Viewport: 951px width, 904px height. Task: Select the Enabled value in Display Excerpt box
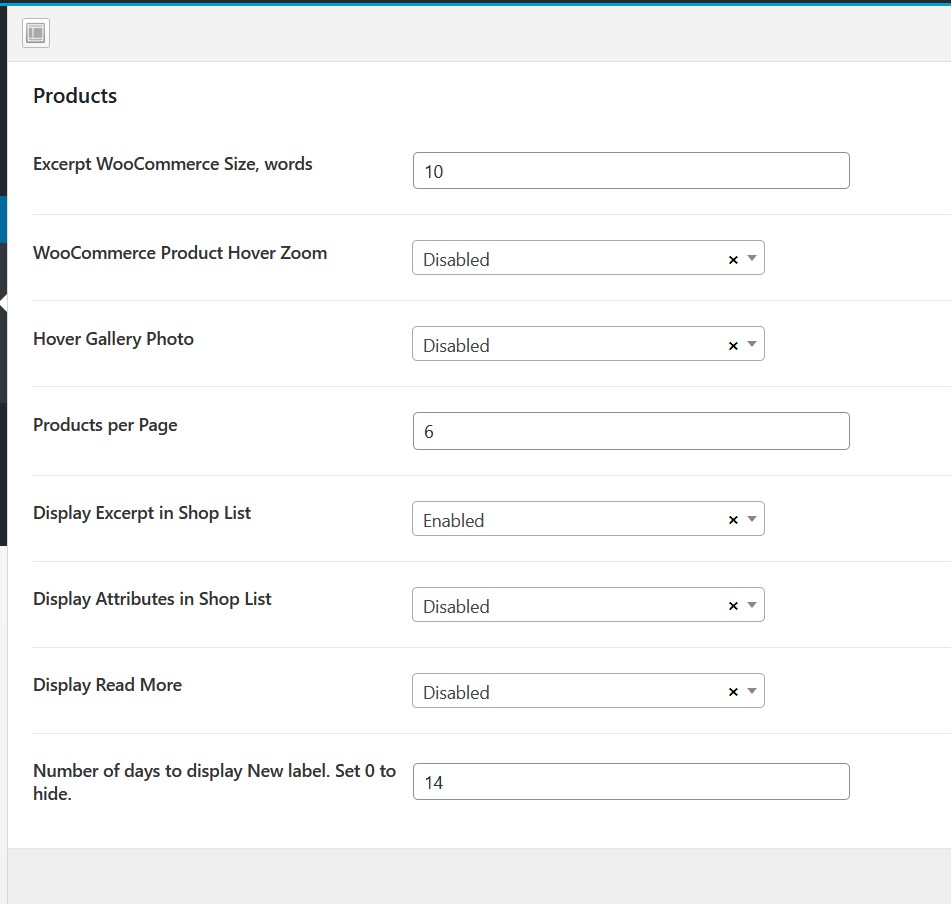(454, 520)
